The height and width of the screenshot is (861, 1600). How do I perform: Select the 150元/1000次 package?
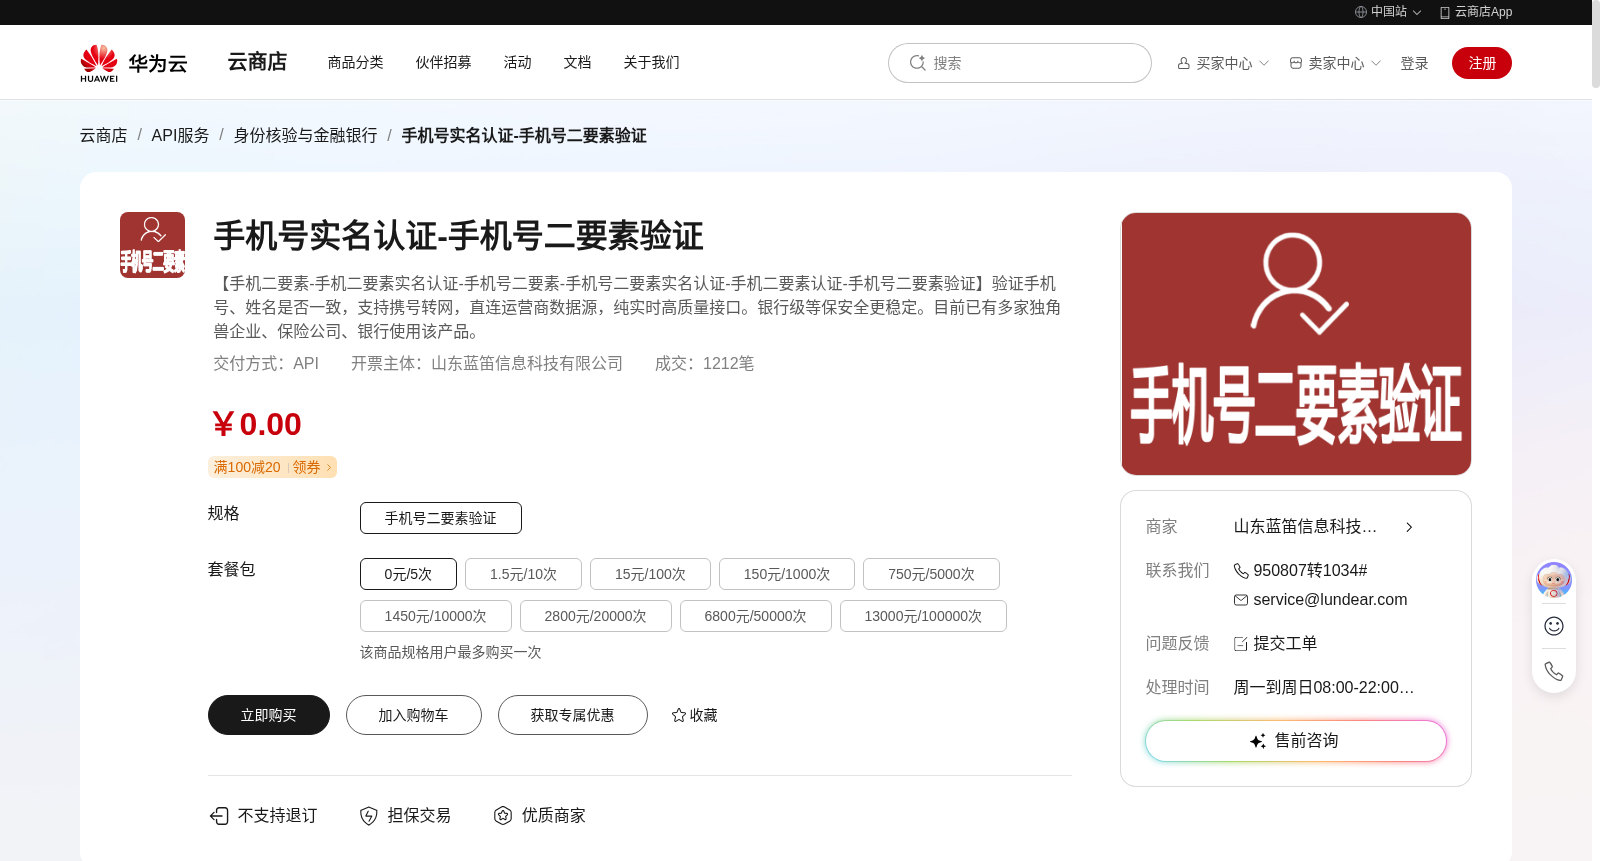(x=787, y=574)
